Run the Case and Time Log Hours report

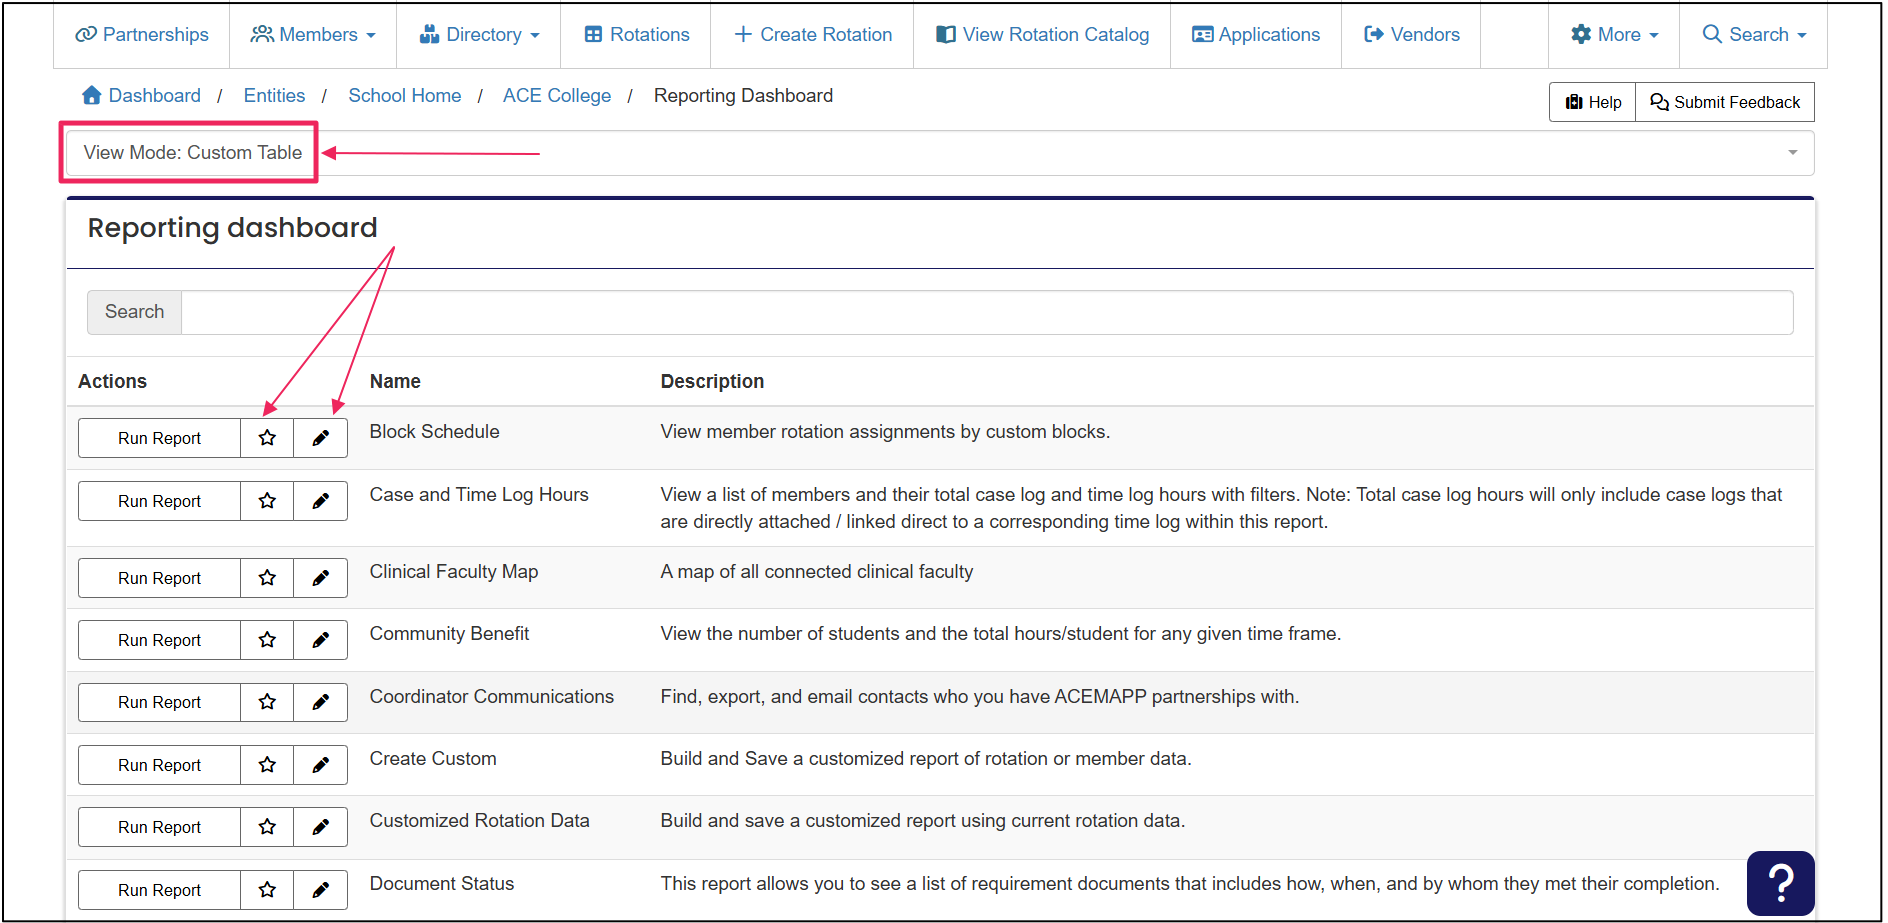tap(159, 501)
